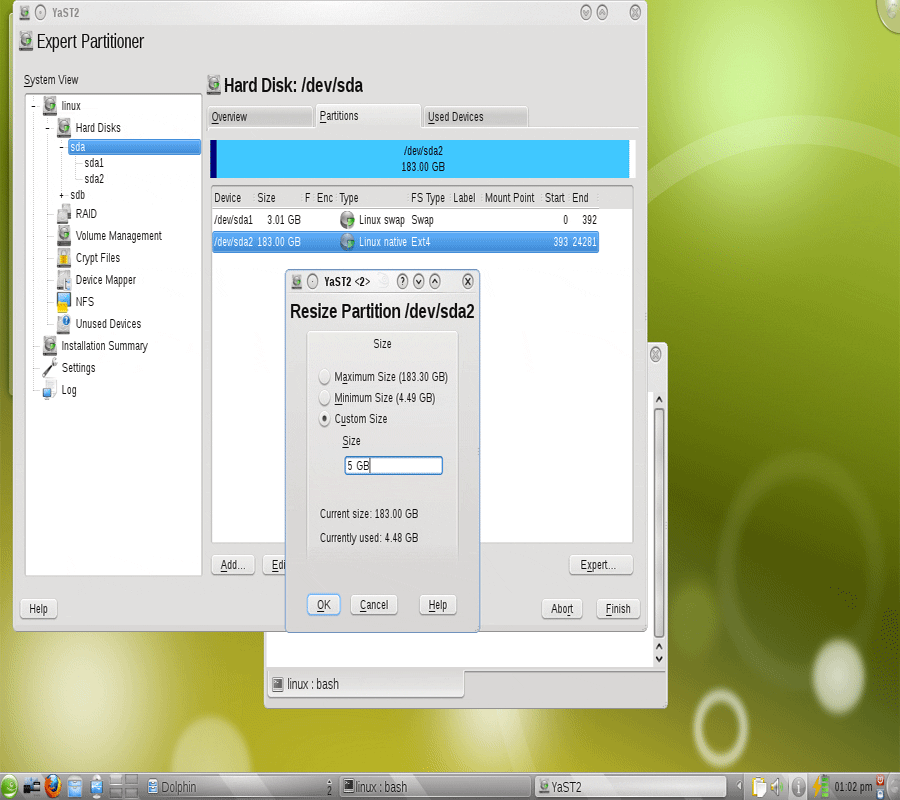Image resolution: width=900 pixels, height=800 pixels.
Task: Click OK in the Resize Partition dialog
Action: [x=324, y=604]
